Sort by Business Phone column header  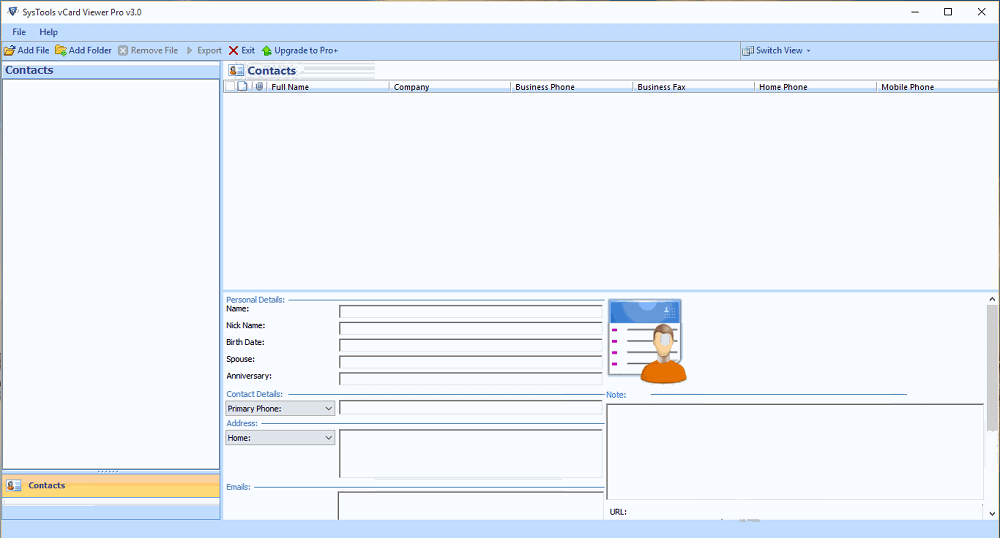pos(571,87)
